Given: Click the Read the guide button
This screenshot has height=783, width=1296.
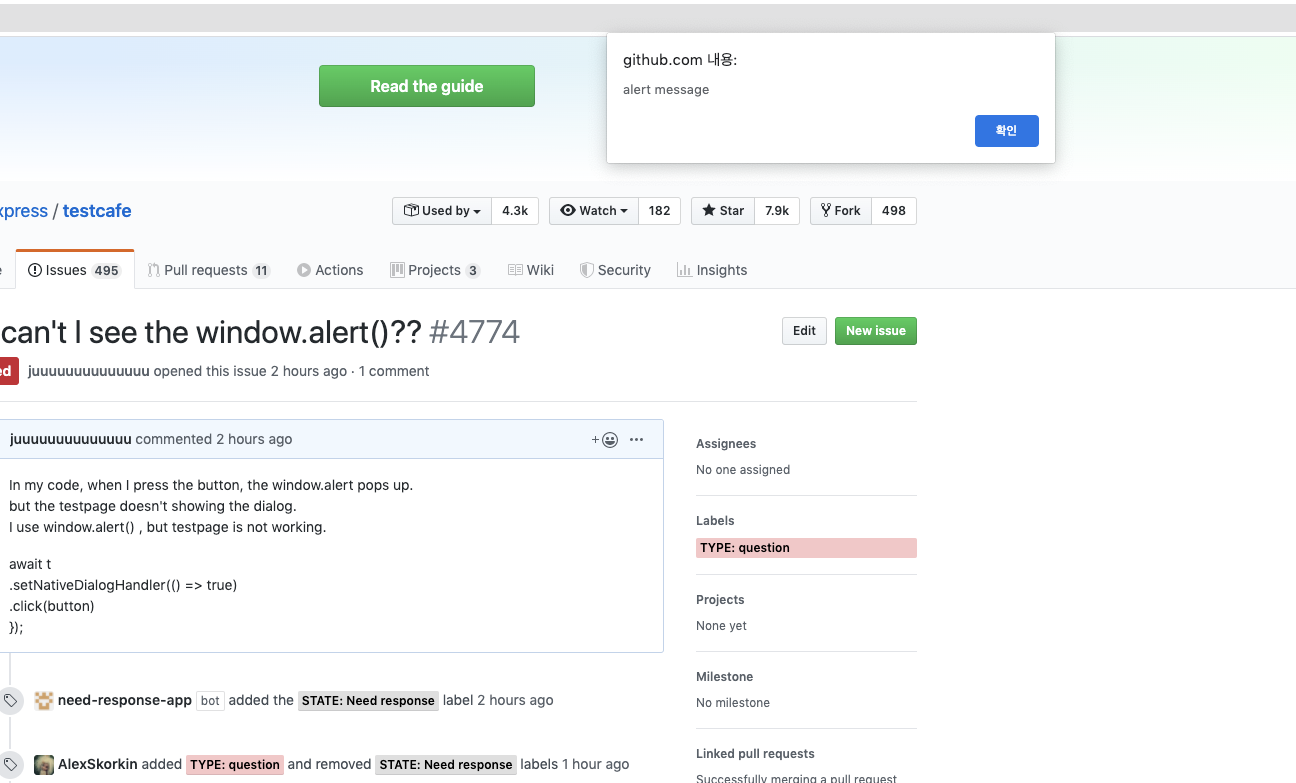Looking at the screenshot, I should tap(426, 86).
